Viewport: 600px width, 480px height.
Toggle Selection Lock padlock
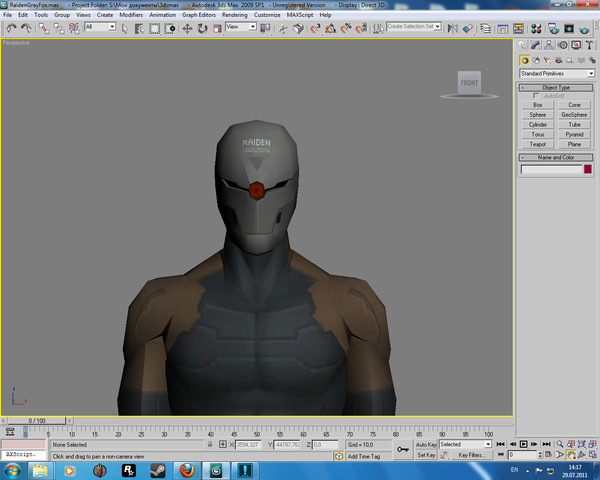[x=210, y=444]
